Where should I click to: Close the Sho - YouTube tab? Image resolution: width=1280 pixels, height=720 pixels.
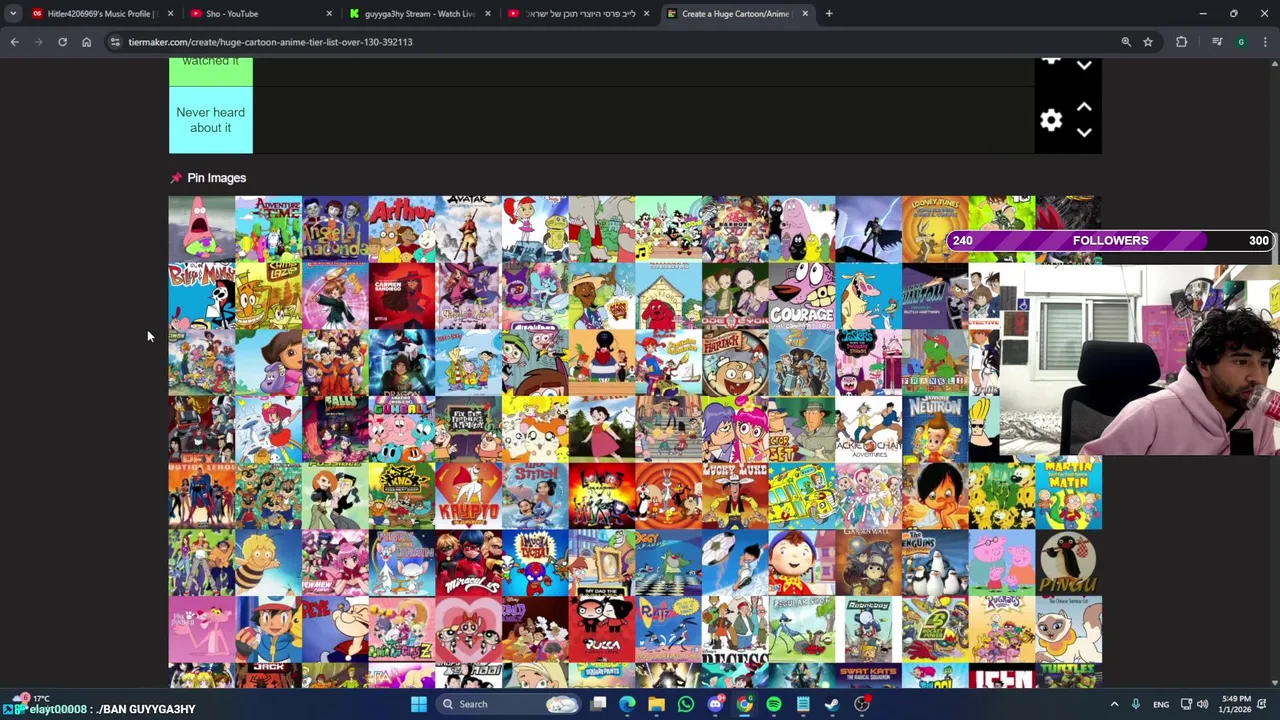tap(329, 14)
